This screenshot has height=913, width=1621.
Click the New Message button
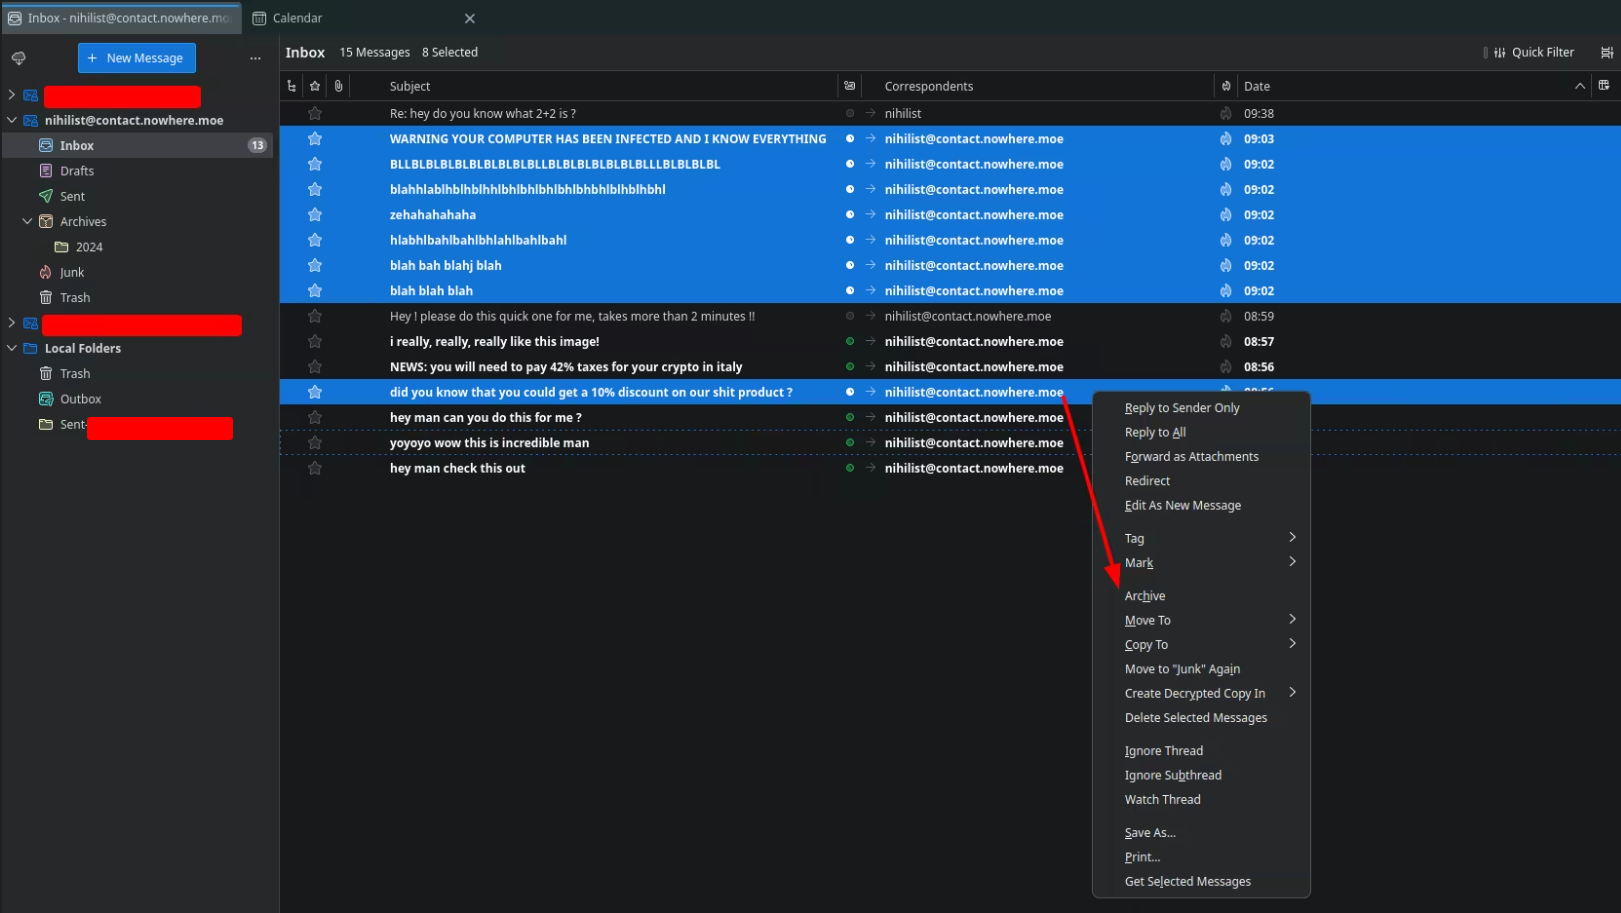click(137, 58)
